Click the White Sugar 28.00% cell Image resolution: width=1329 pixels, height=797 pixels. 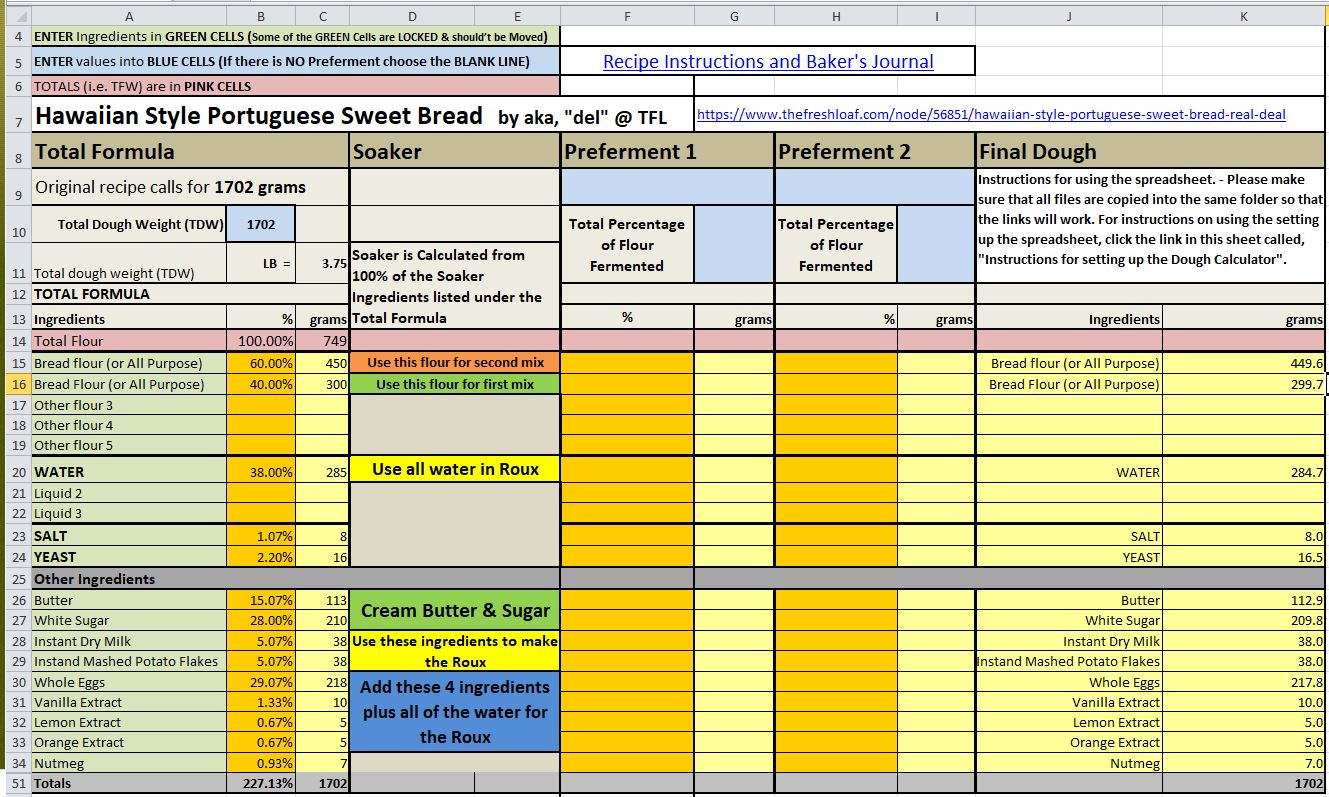tap(261, 621)
